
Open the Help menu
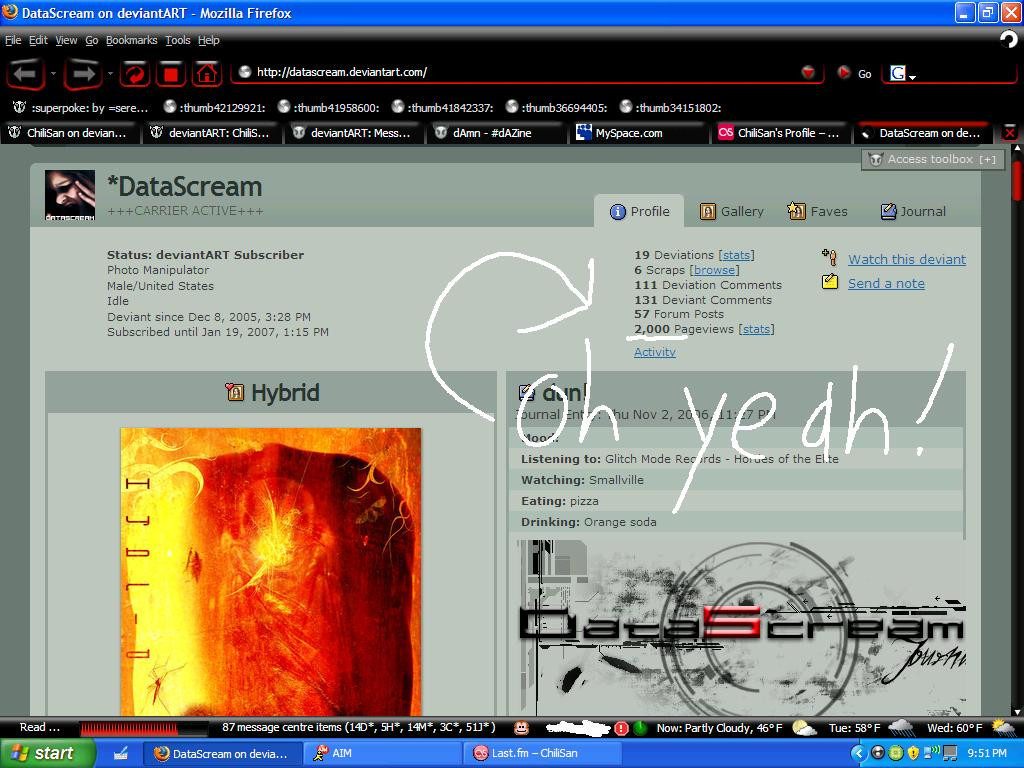[208, 40]
